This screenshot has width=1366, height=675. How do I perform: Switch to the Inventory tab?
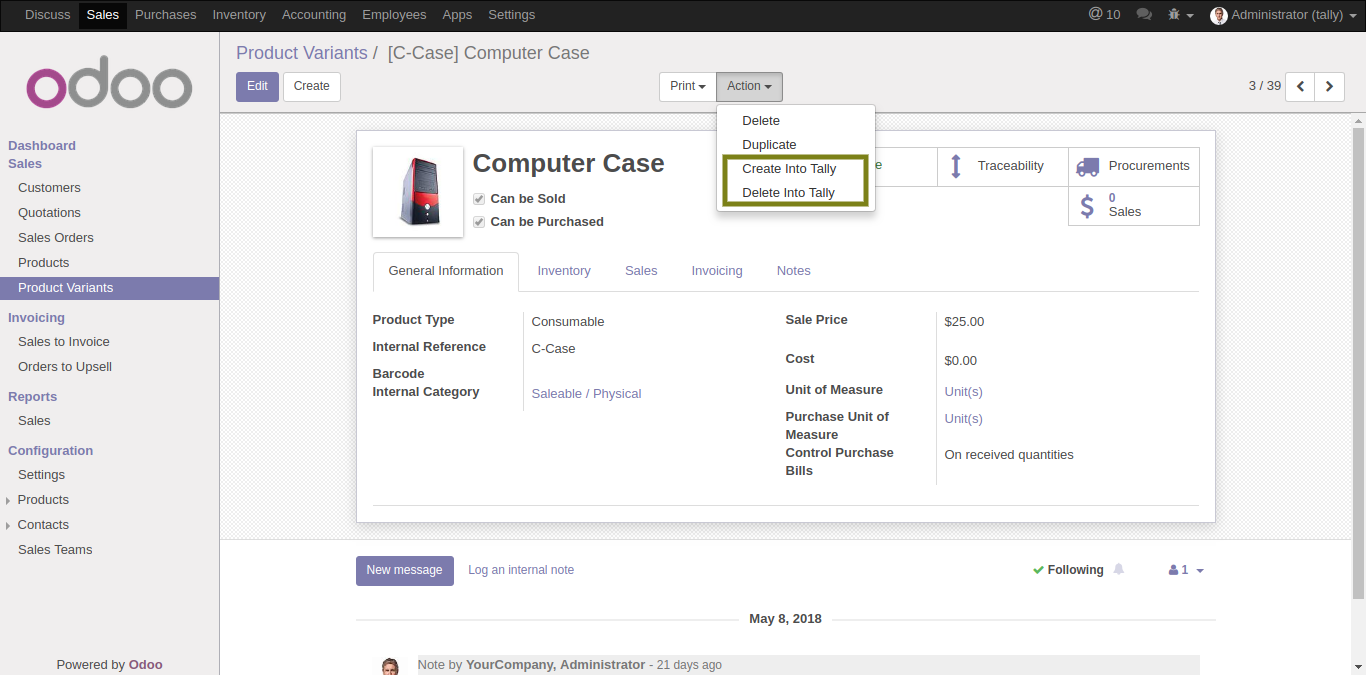click(x=564, y=271)
